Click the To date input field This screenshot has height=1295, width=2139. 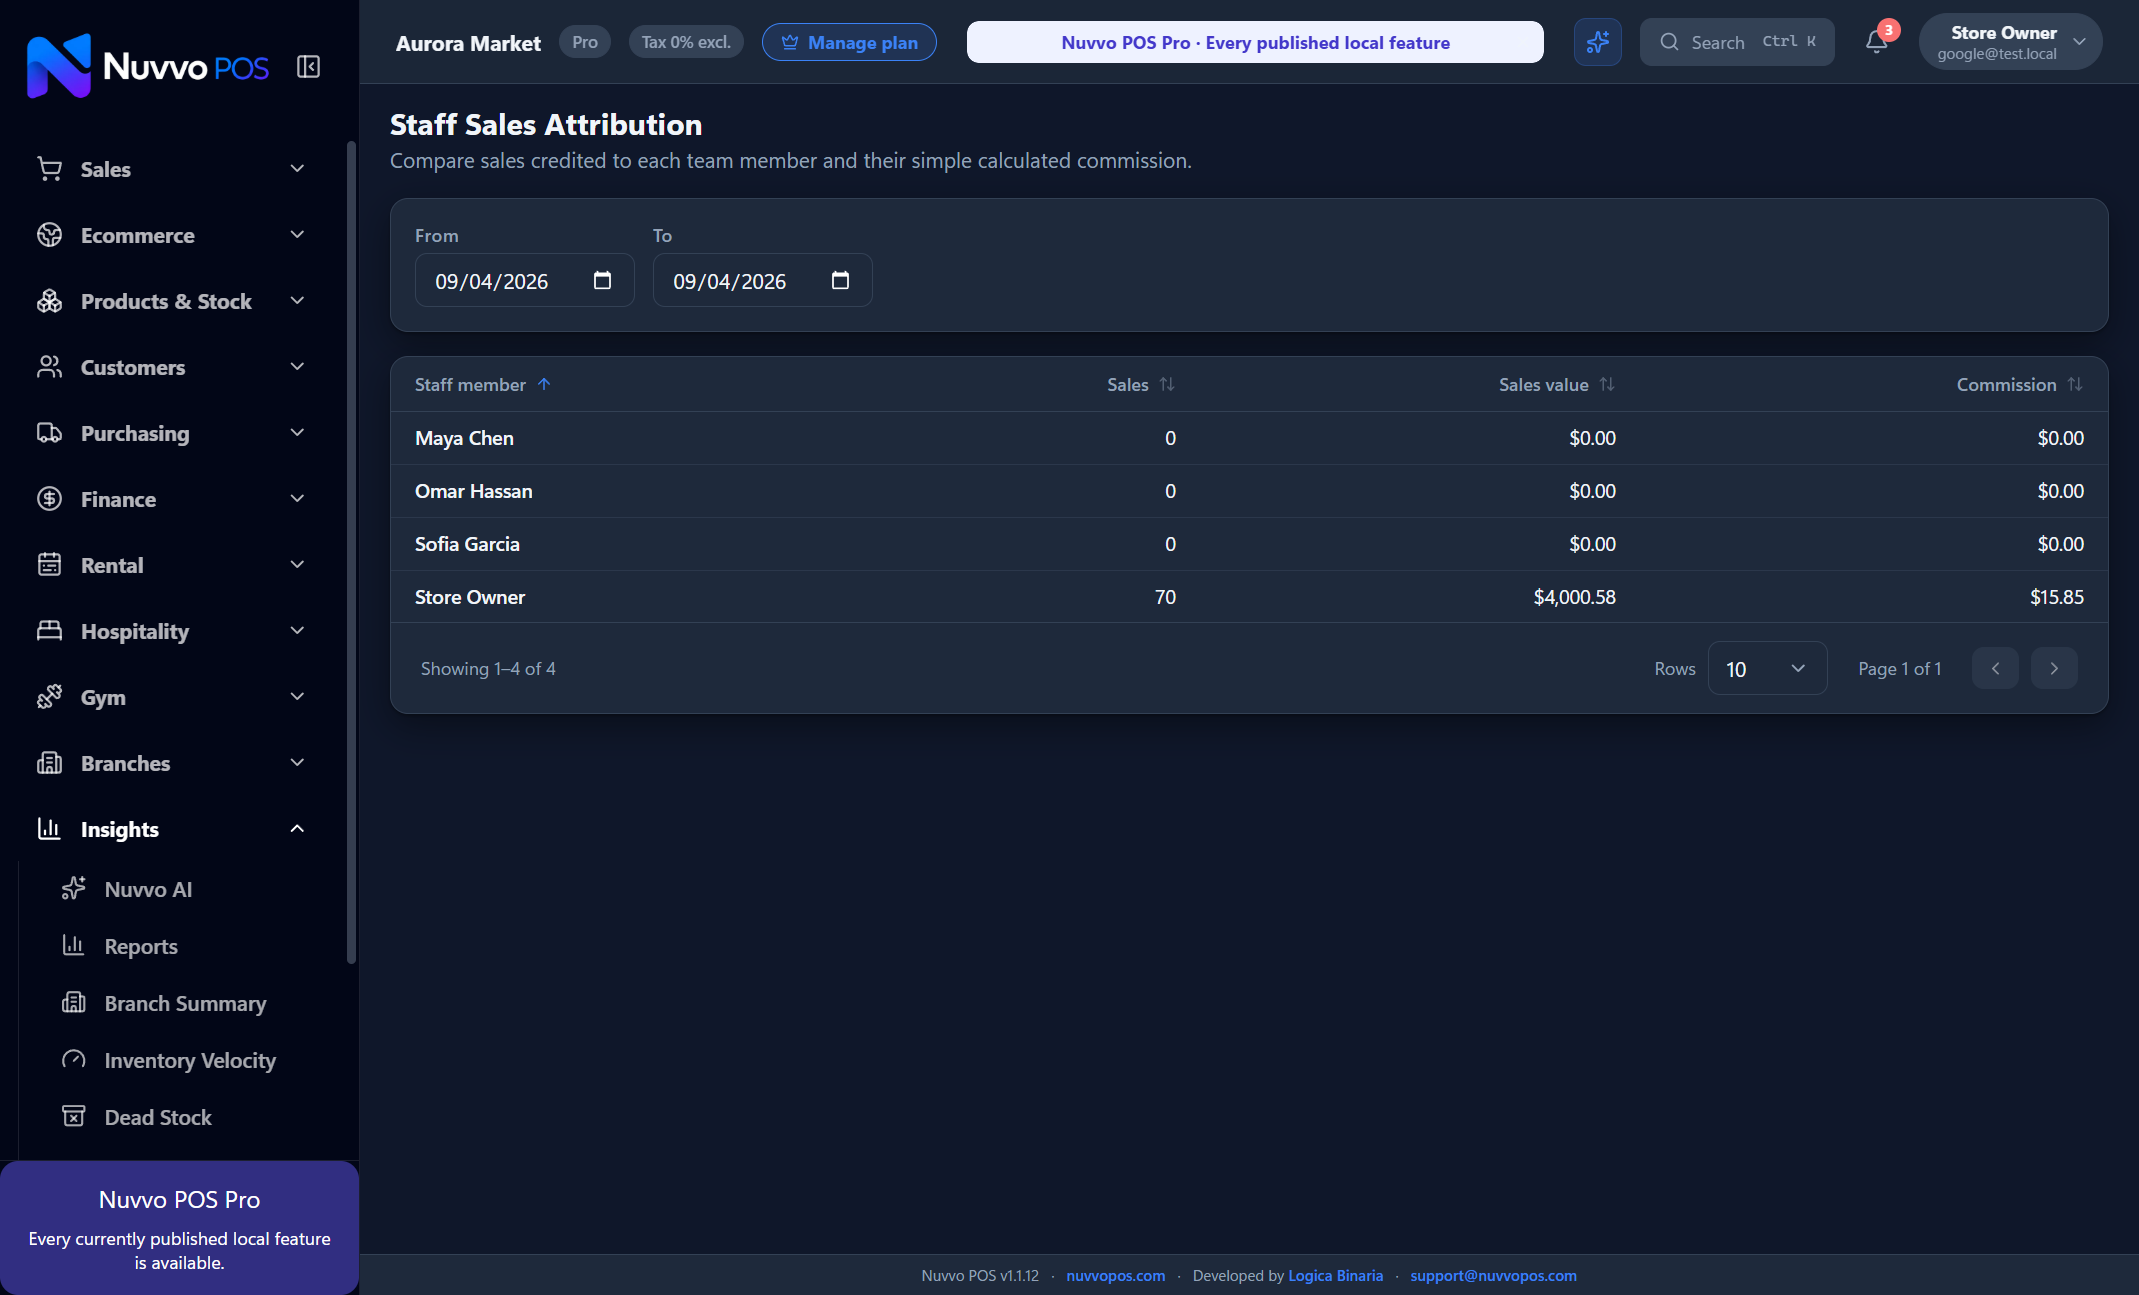pos(762,280)
